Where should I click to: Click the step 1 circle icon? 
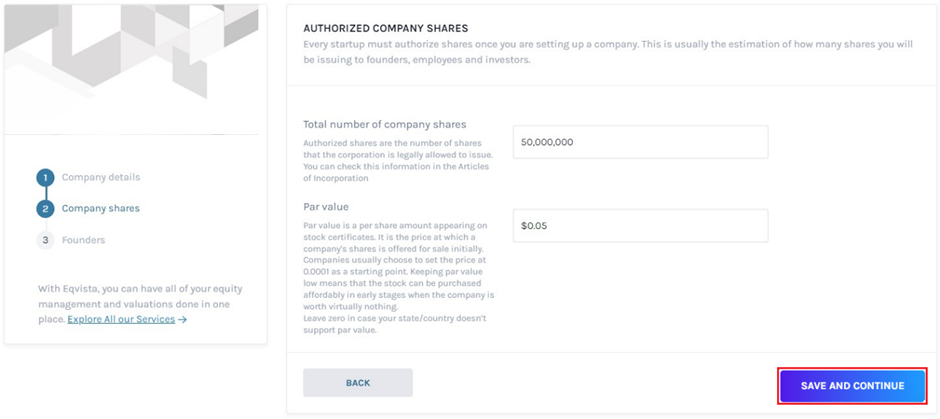(45, 178)
